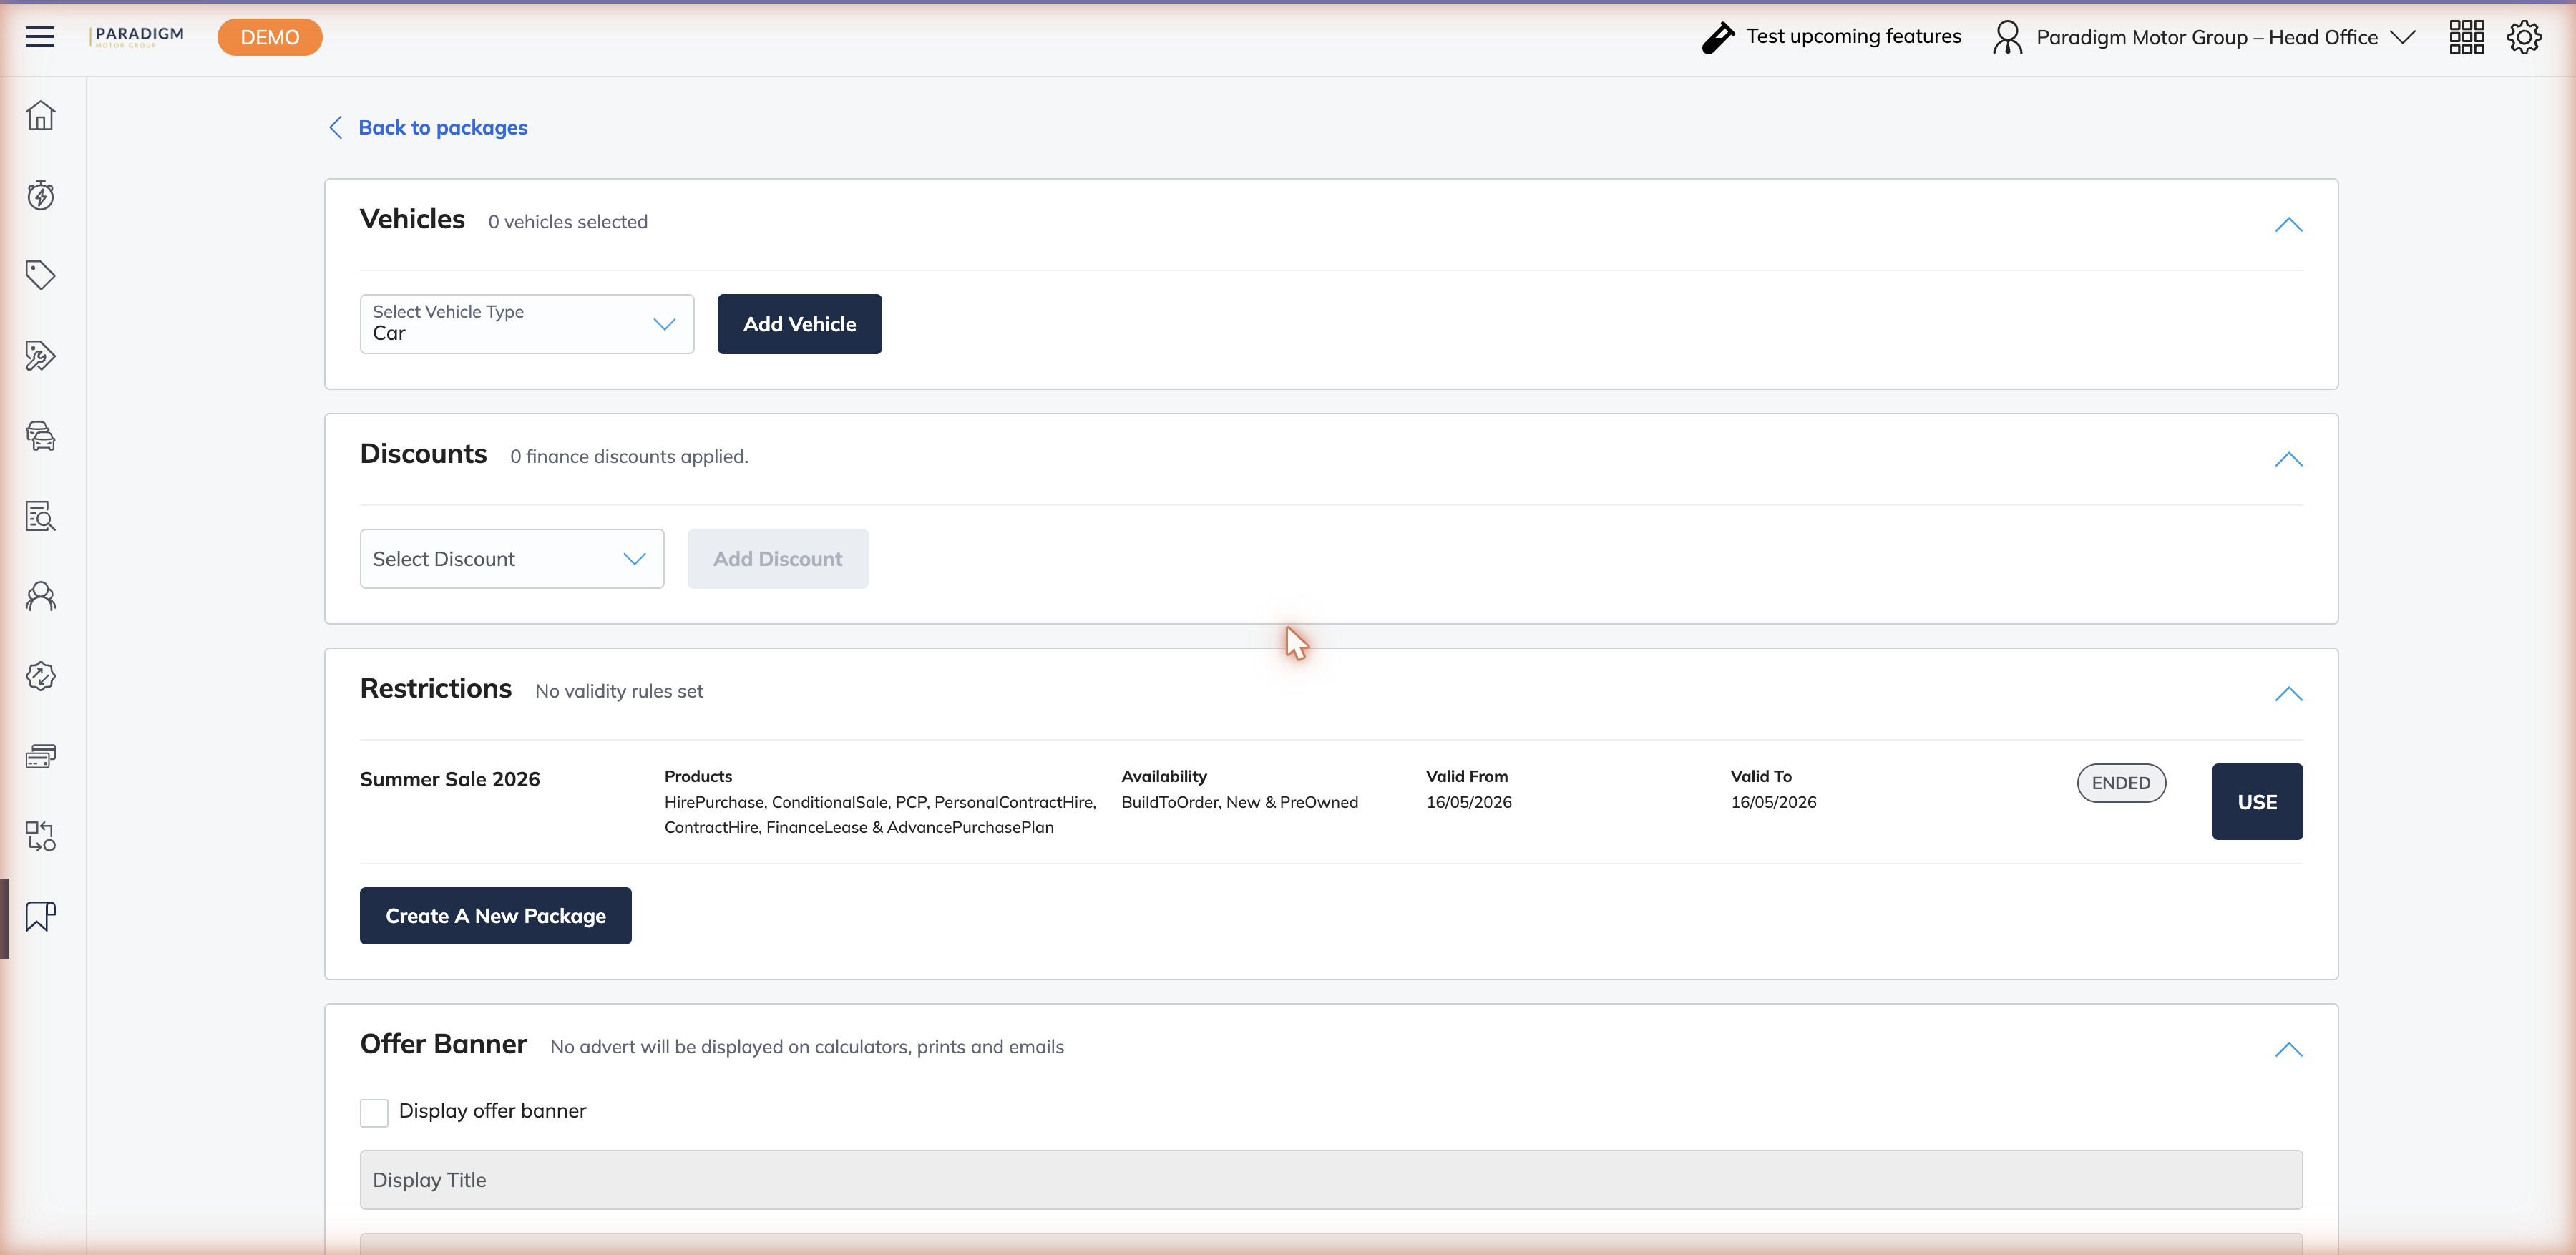Image resolution: width=2576 pixels, height=1255 pixels.
Task: Open the vehicles stock sidebar icon
Action: pyautogui.click(x=40, y=436)
